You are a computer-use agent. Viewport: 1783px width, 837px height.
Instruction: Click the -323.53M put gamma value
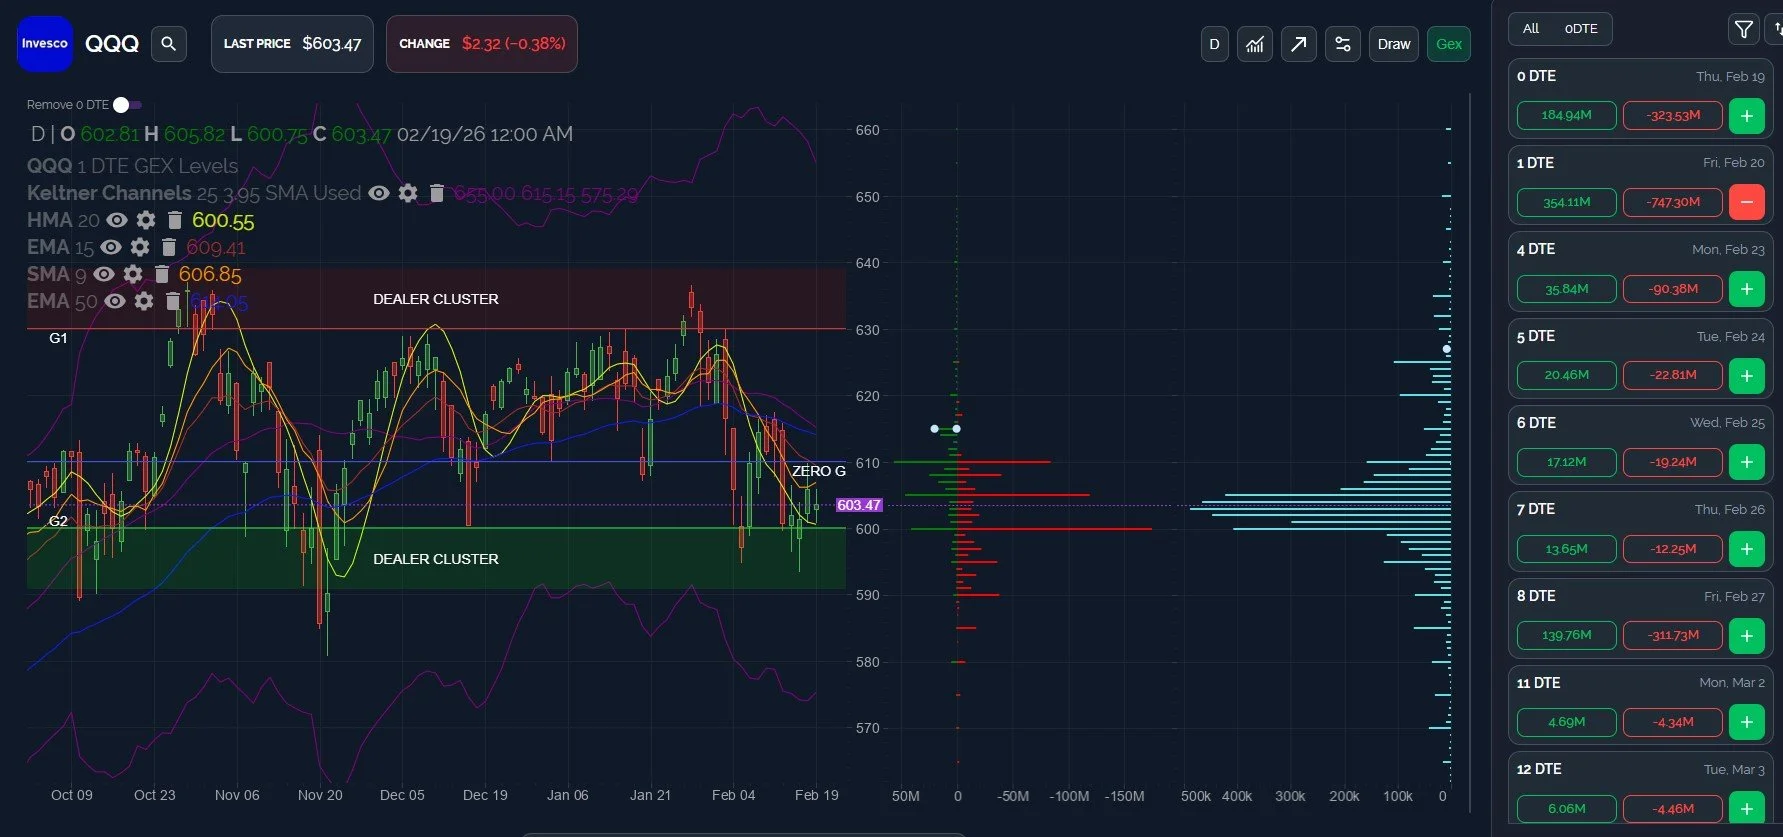coord(1673,115)
